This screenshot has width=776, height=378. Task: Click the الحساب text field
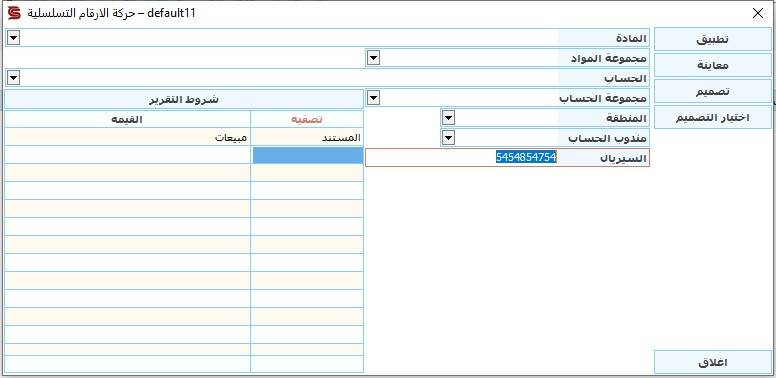tap(289, 78)
